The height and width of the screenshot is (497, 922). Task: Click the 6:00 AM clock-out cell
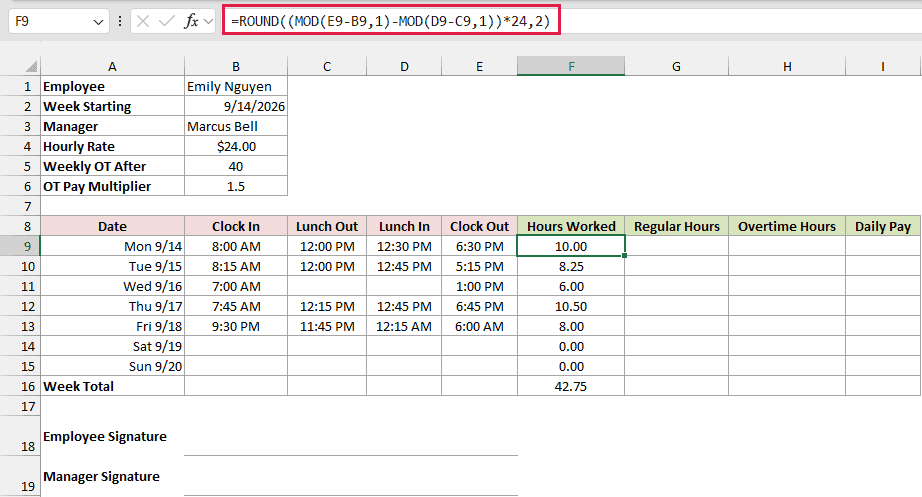480,326
